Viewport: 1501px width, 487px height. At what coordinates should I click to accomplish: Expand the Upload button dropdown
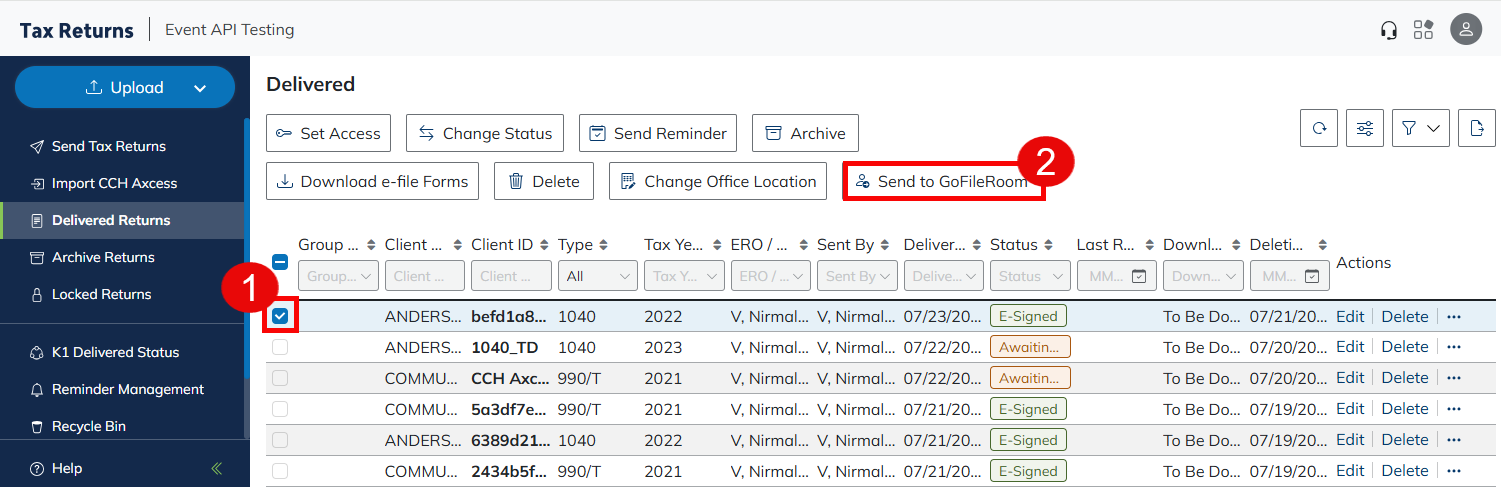200,88
